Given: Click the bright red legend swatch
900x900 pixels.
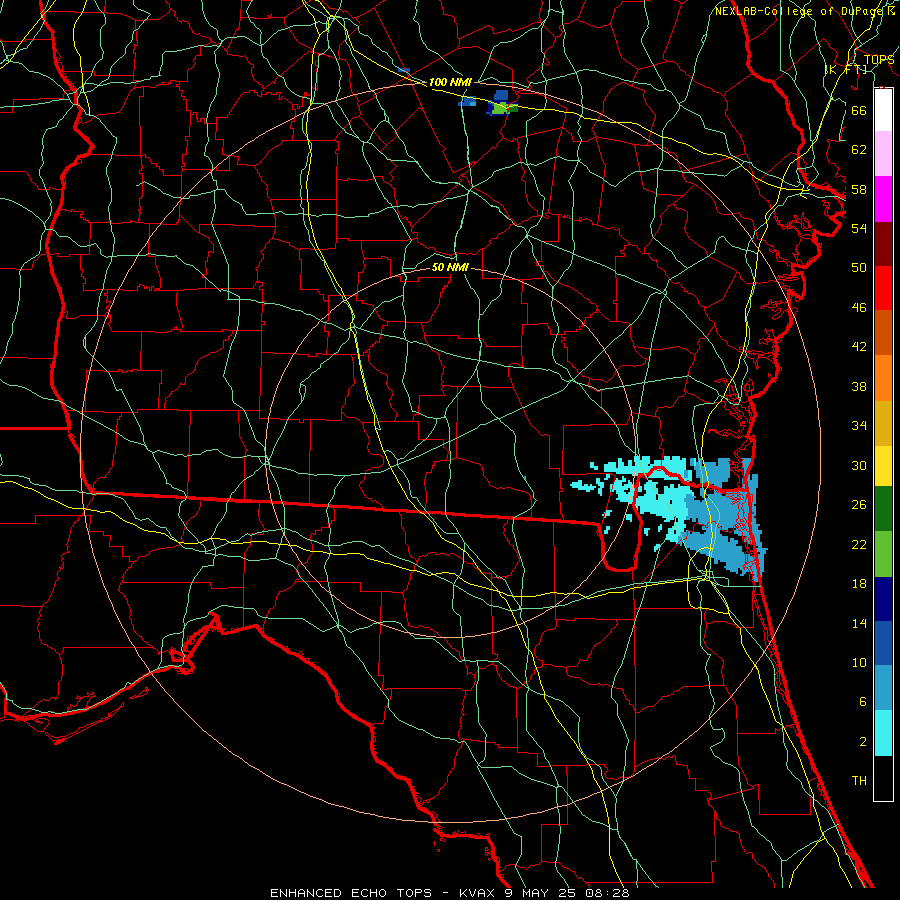Looking at the screenshot, I should click(883, 288).
